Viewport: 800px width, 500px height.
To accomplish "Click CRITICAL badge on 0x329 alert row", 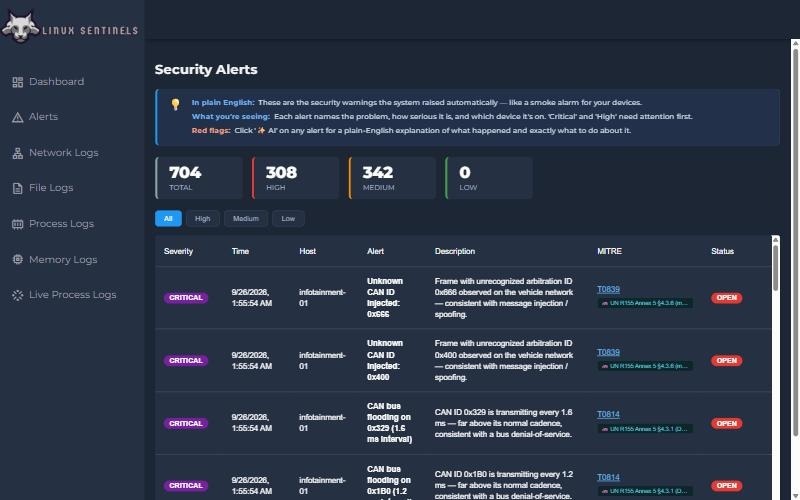I will 186,423.
